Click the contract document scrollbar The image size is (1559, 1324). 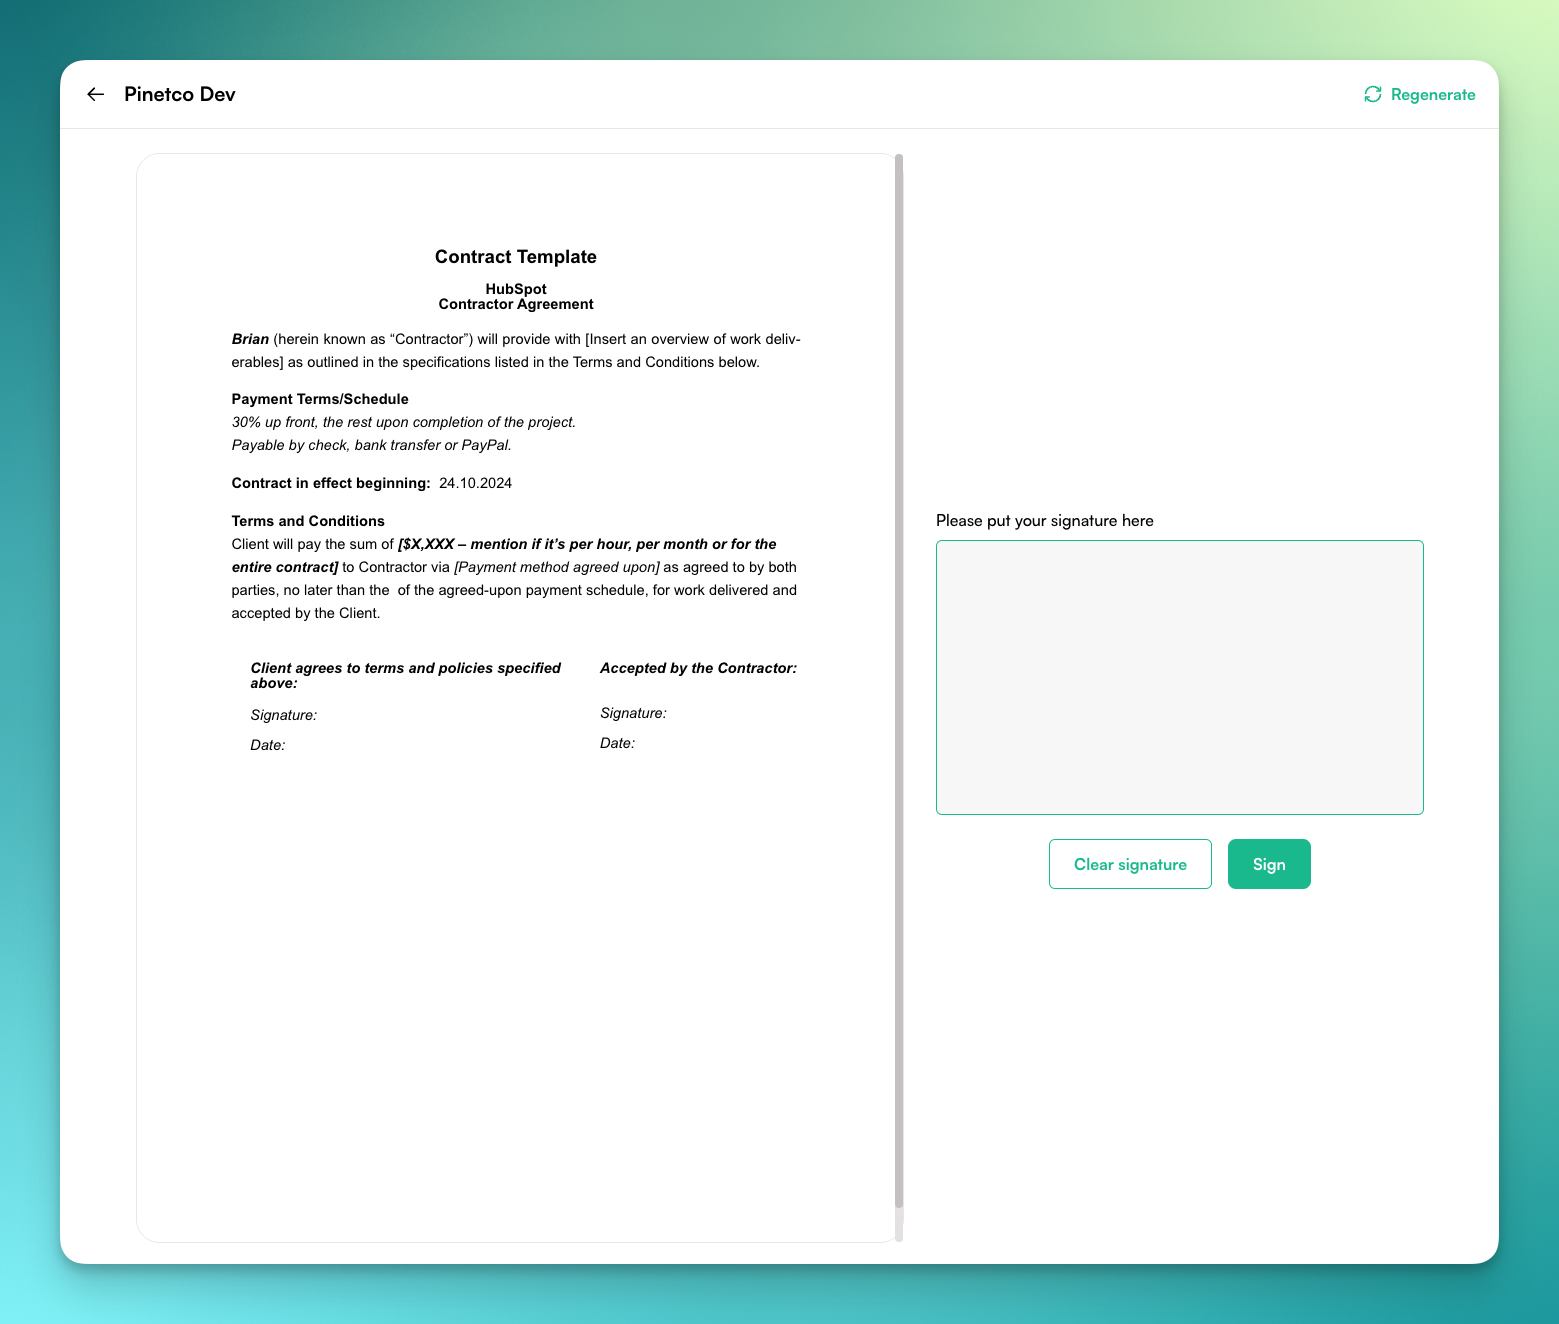899,680
